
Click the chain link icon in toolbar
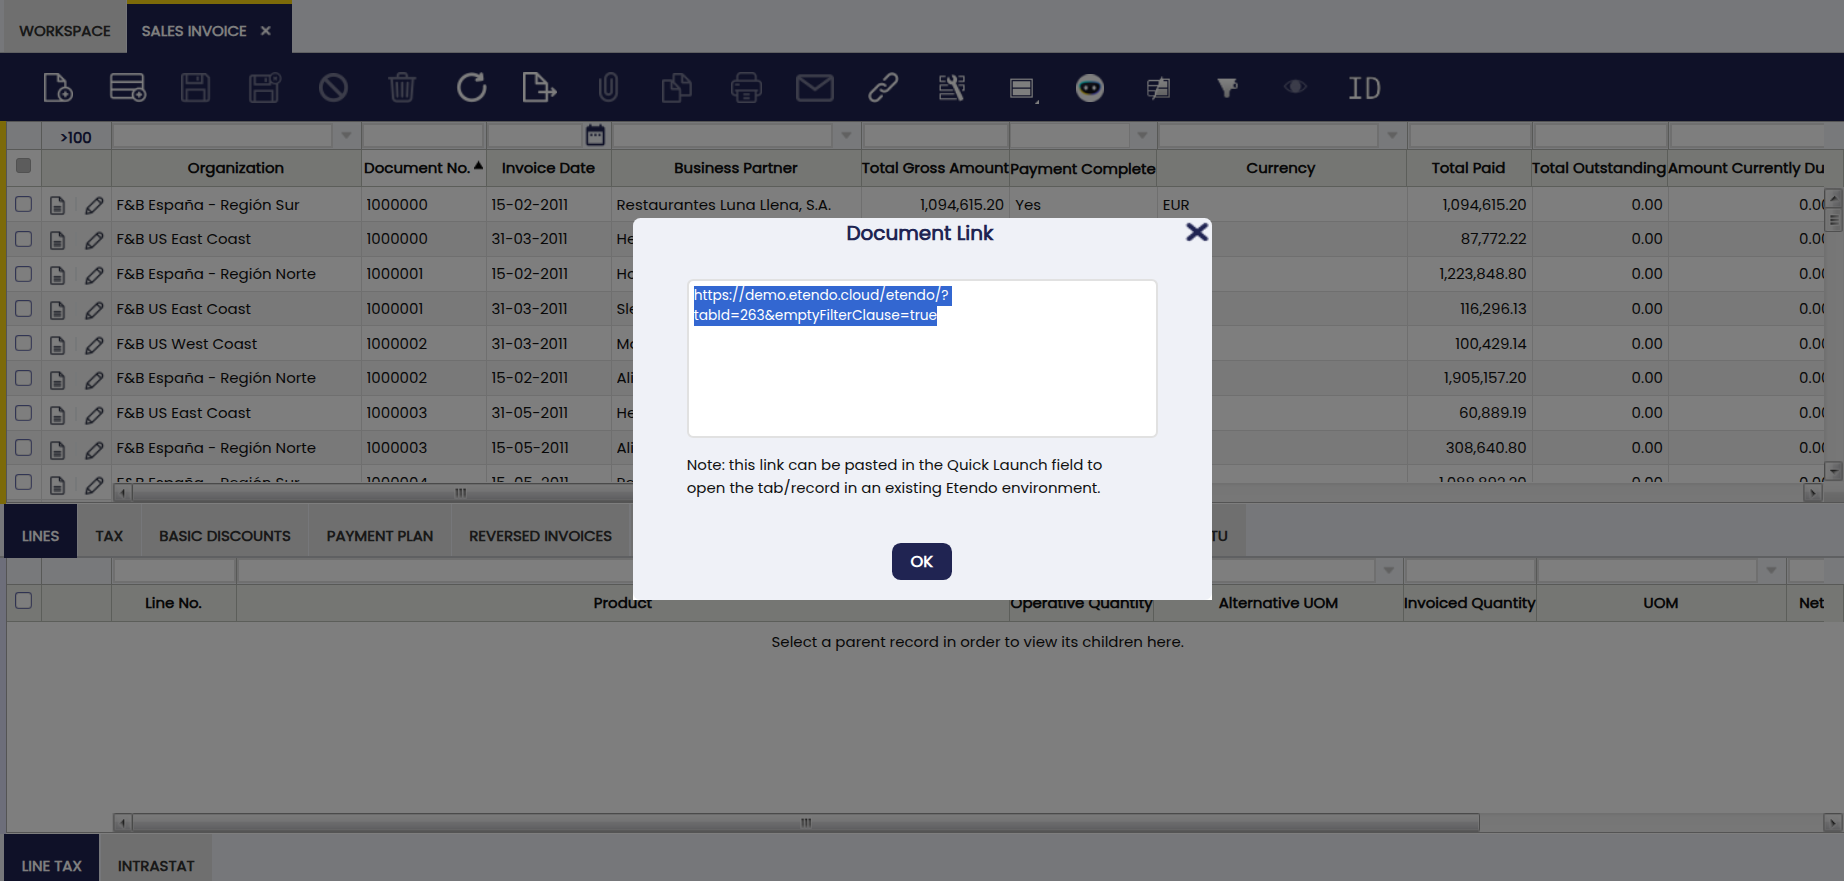883,88
